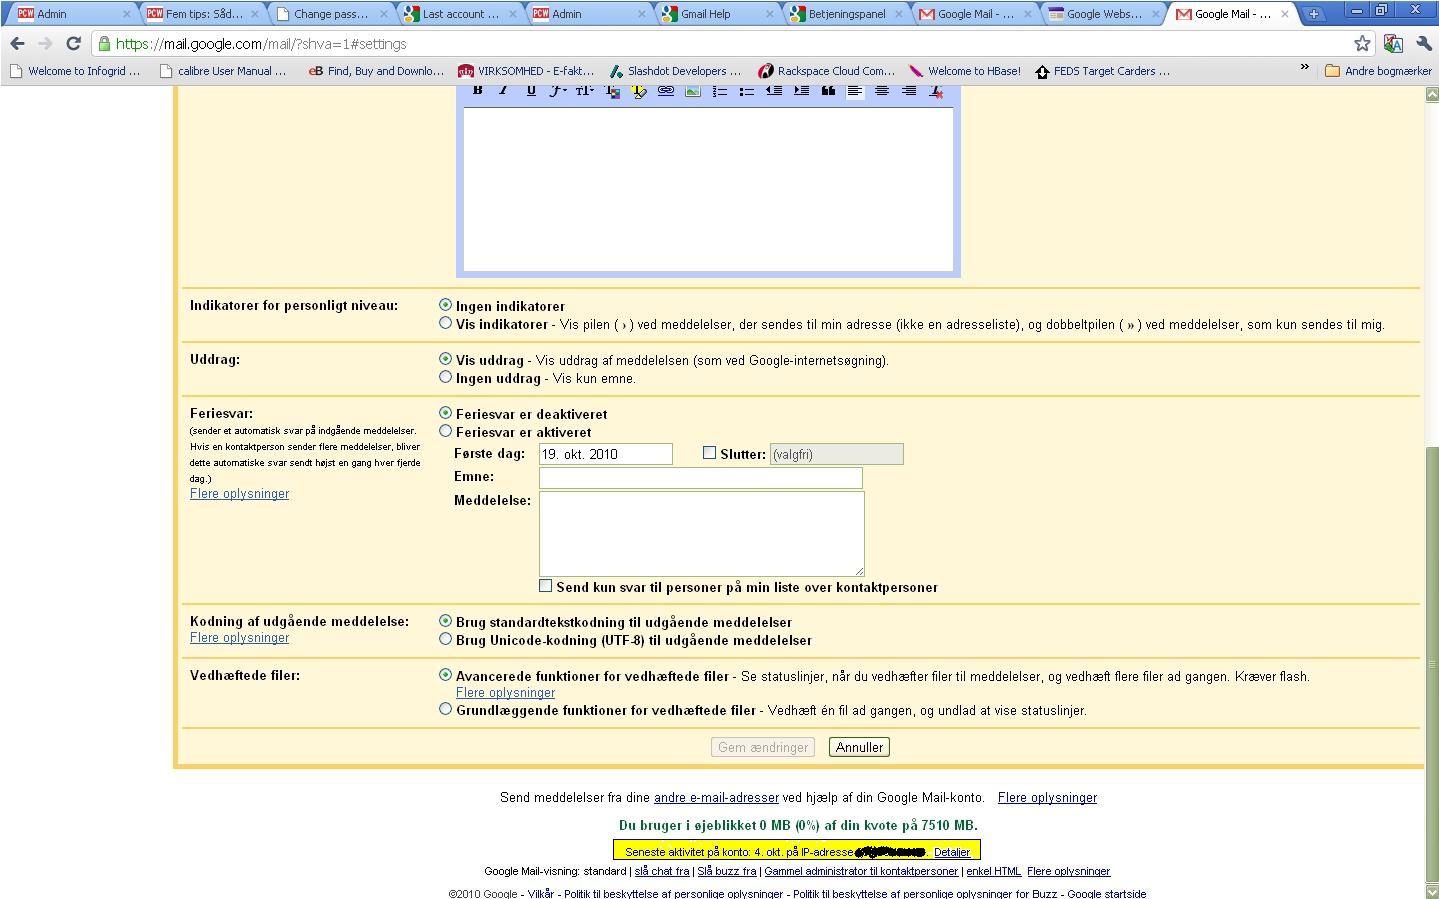Screen dimensions: 1439x899
Task: Insert an image via the editor toolbar
Action: [x=692, y=91]
